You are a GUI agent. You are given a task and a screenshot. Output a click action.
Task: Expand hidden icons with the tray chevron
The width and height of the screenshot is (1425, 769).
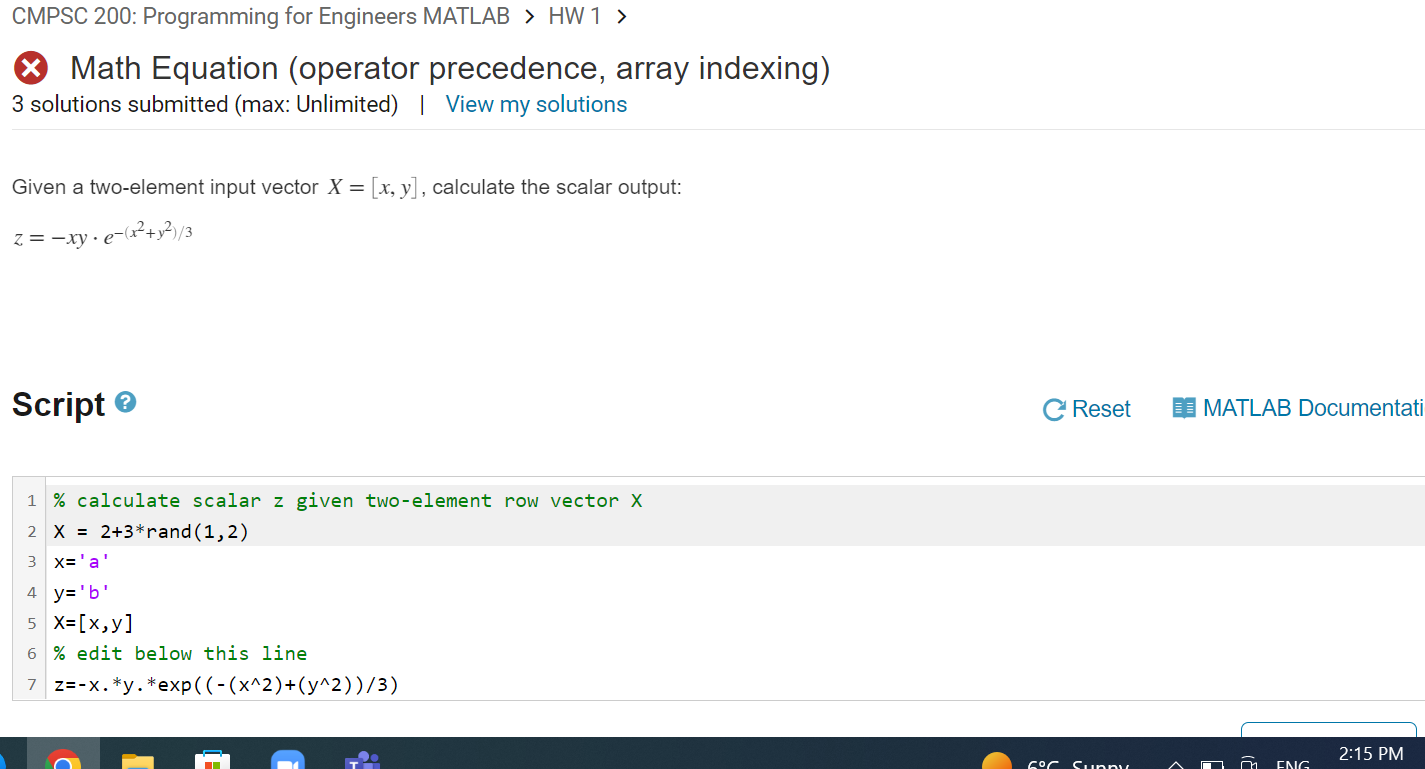click(1175, 763)
